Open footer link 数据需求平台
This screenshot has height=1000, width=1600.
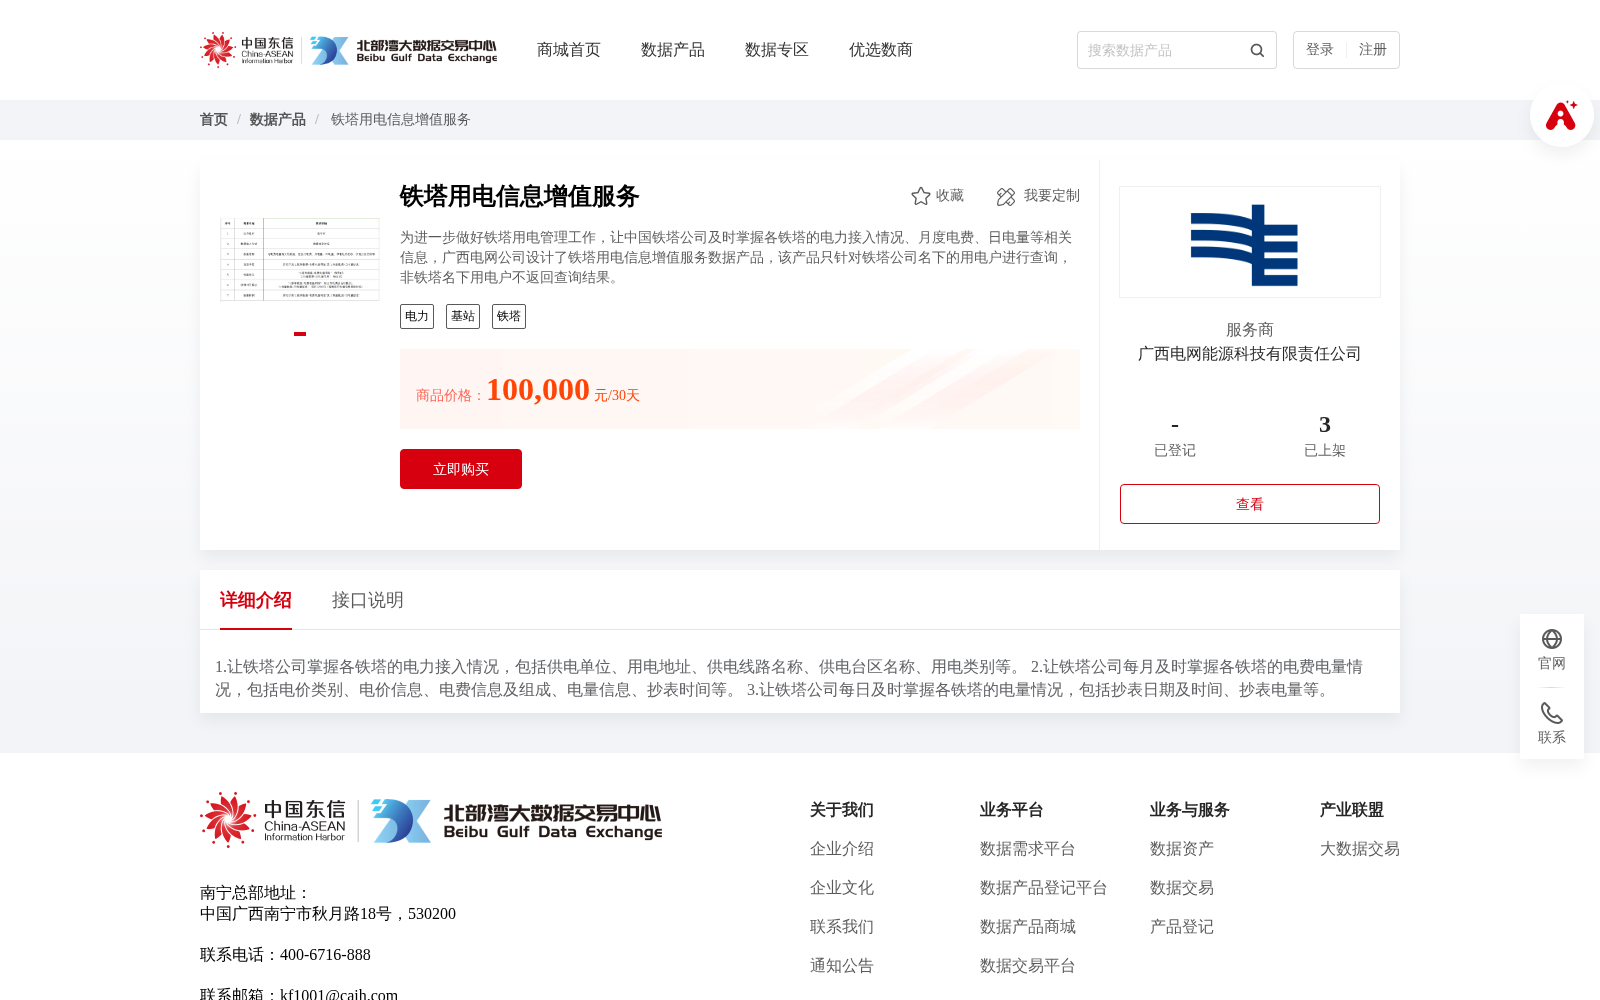click(x=1028, y=849)
